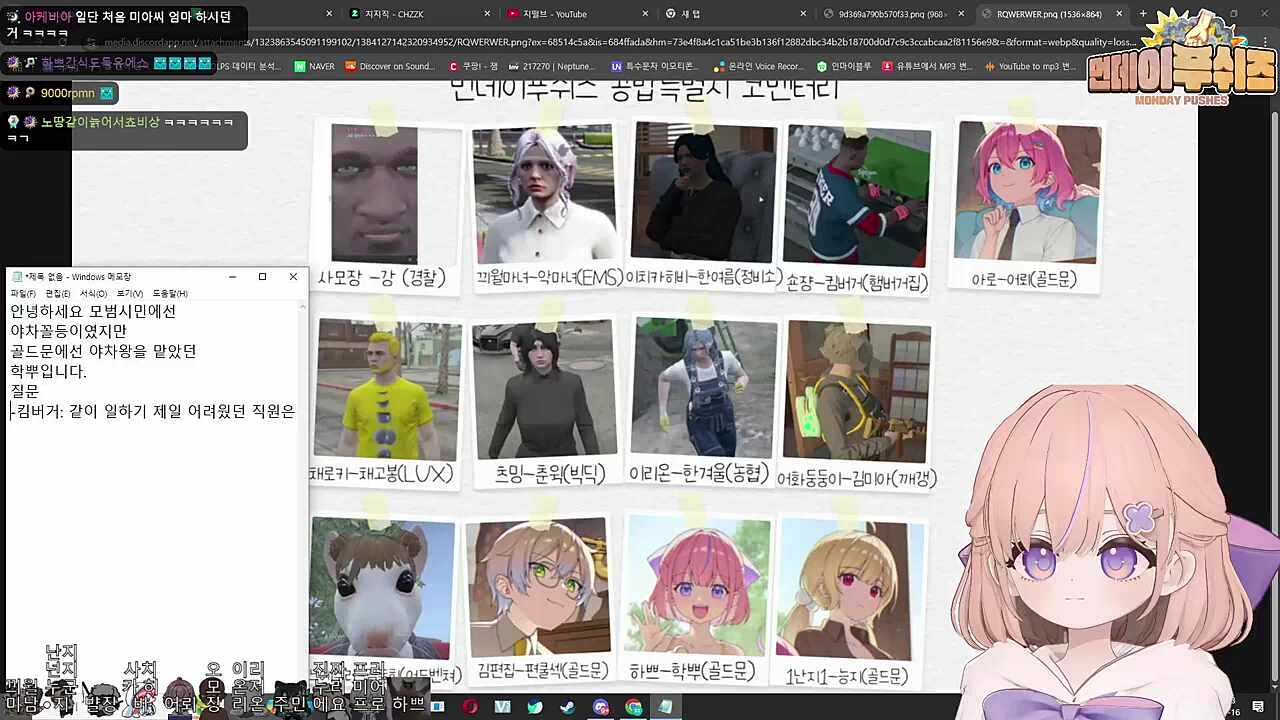Click the Notepad line starting '-킴버거:'
The width and height of the screenshot is (1280, 720).
pyautogui.click(x=153, y=411)
